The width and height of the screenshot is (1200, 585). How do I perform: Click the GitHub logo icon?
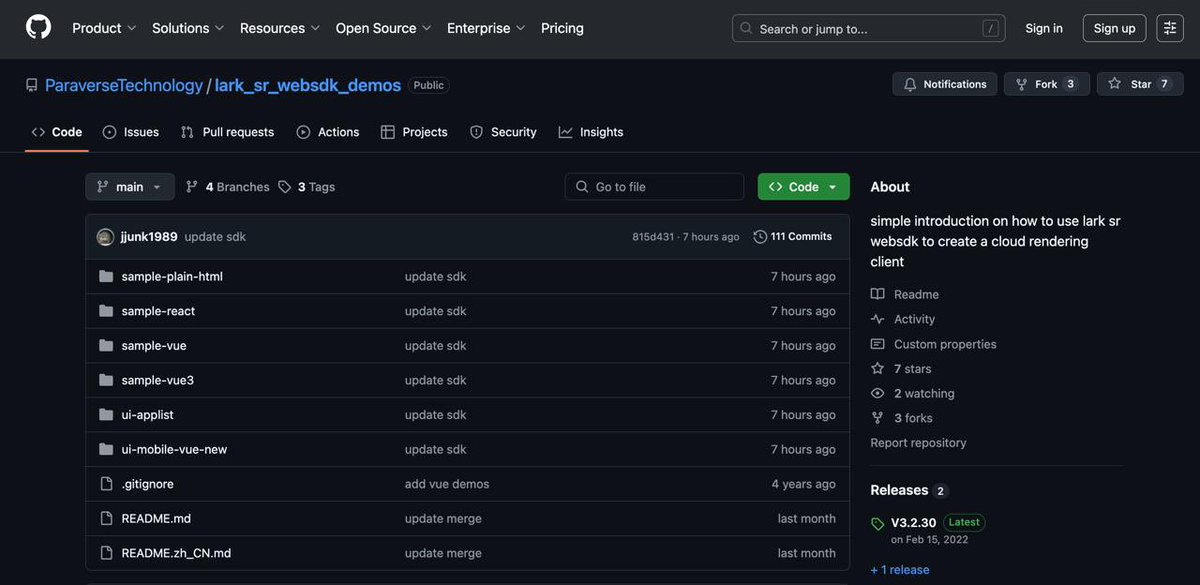[38, 28]
